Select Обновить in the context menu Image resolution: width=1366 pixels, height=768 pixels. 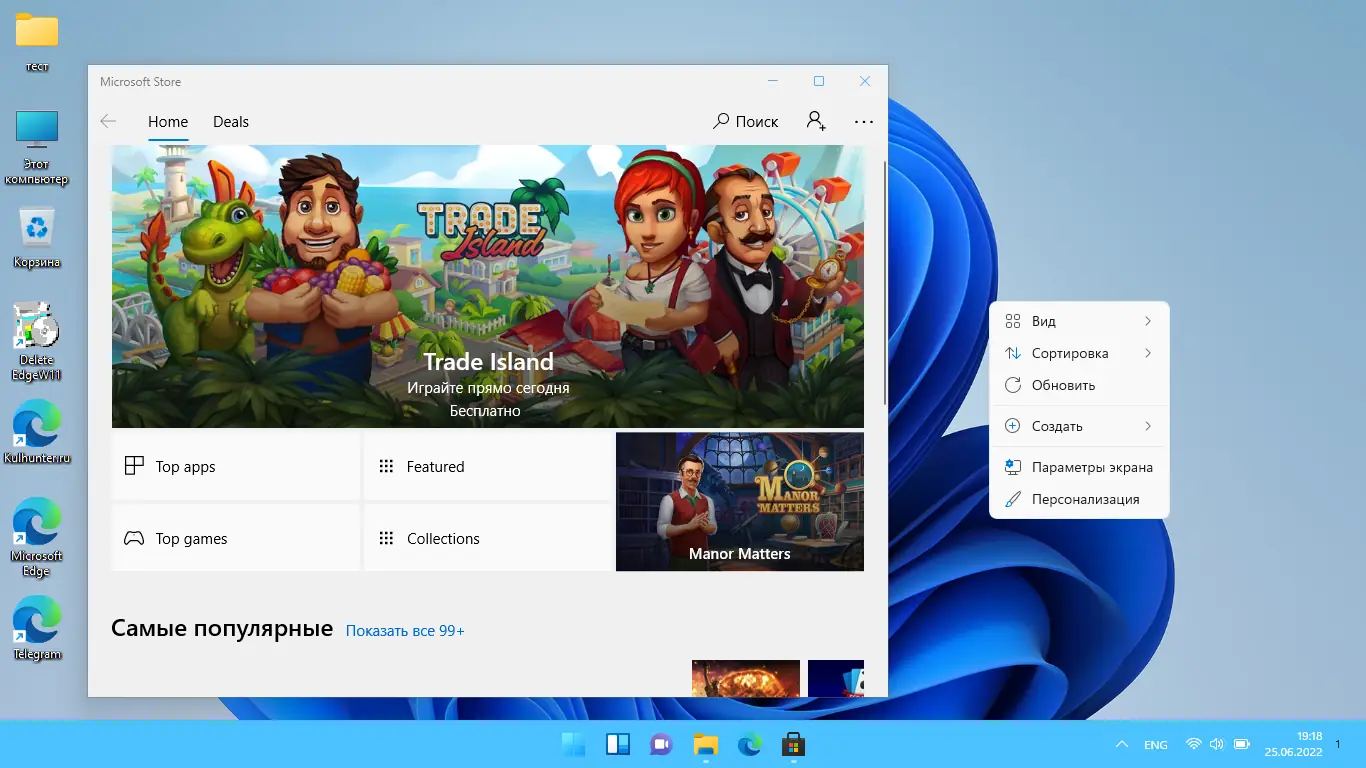[x=1063, y=385]
